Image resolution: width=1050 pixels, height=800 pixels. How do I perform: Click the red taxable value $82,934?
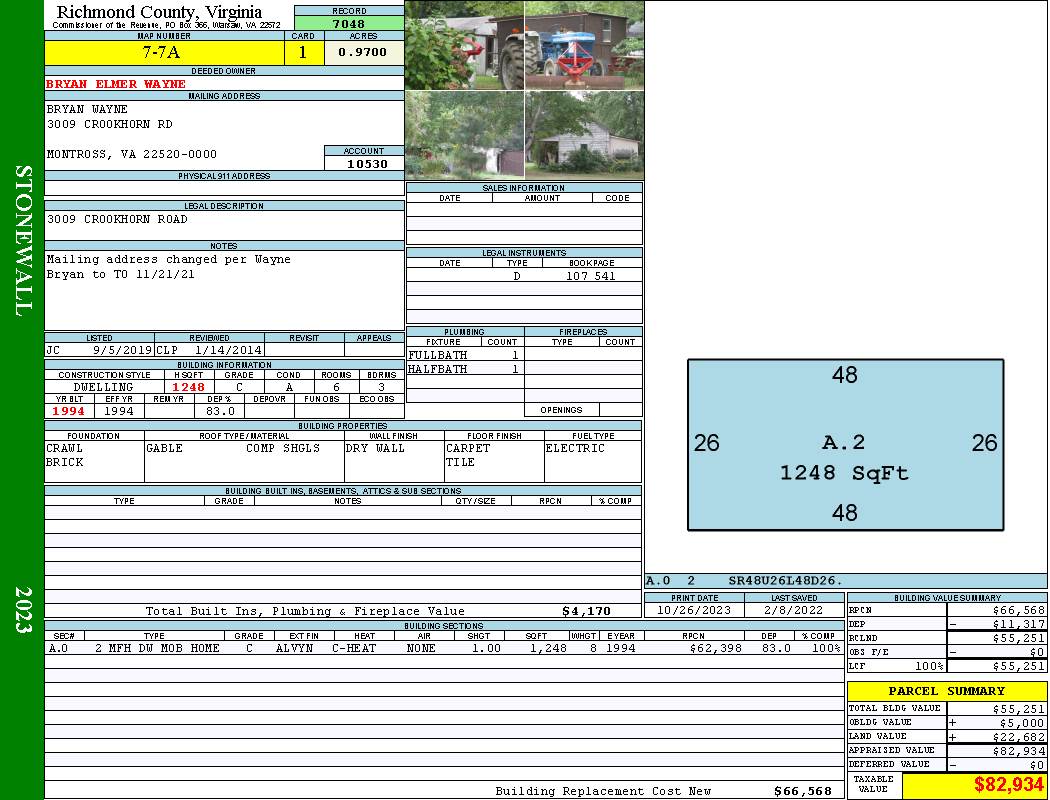point(1008,785)
